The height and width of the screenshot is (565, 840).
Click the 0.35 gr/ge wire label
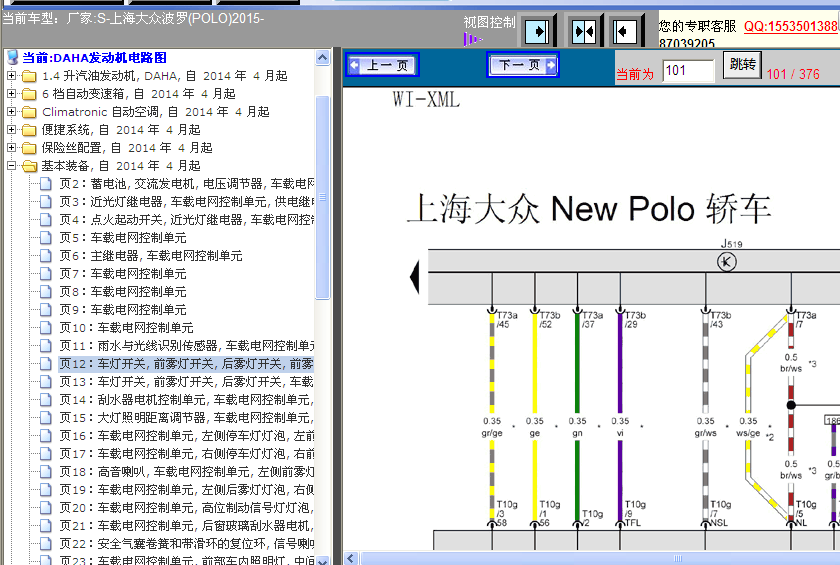[492, 427]
